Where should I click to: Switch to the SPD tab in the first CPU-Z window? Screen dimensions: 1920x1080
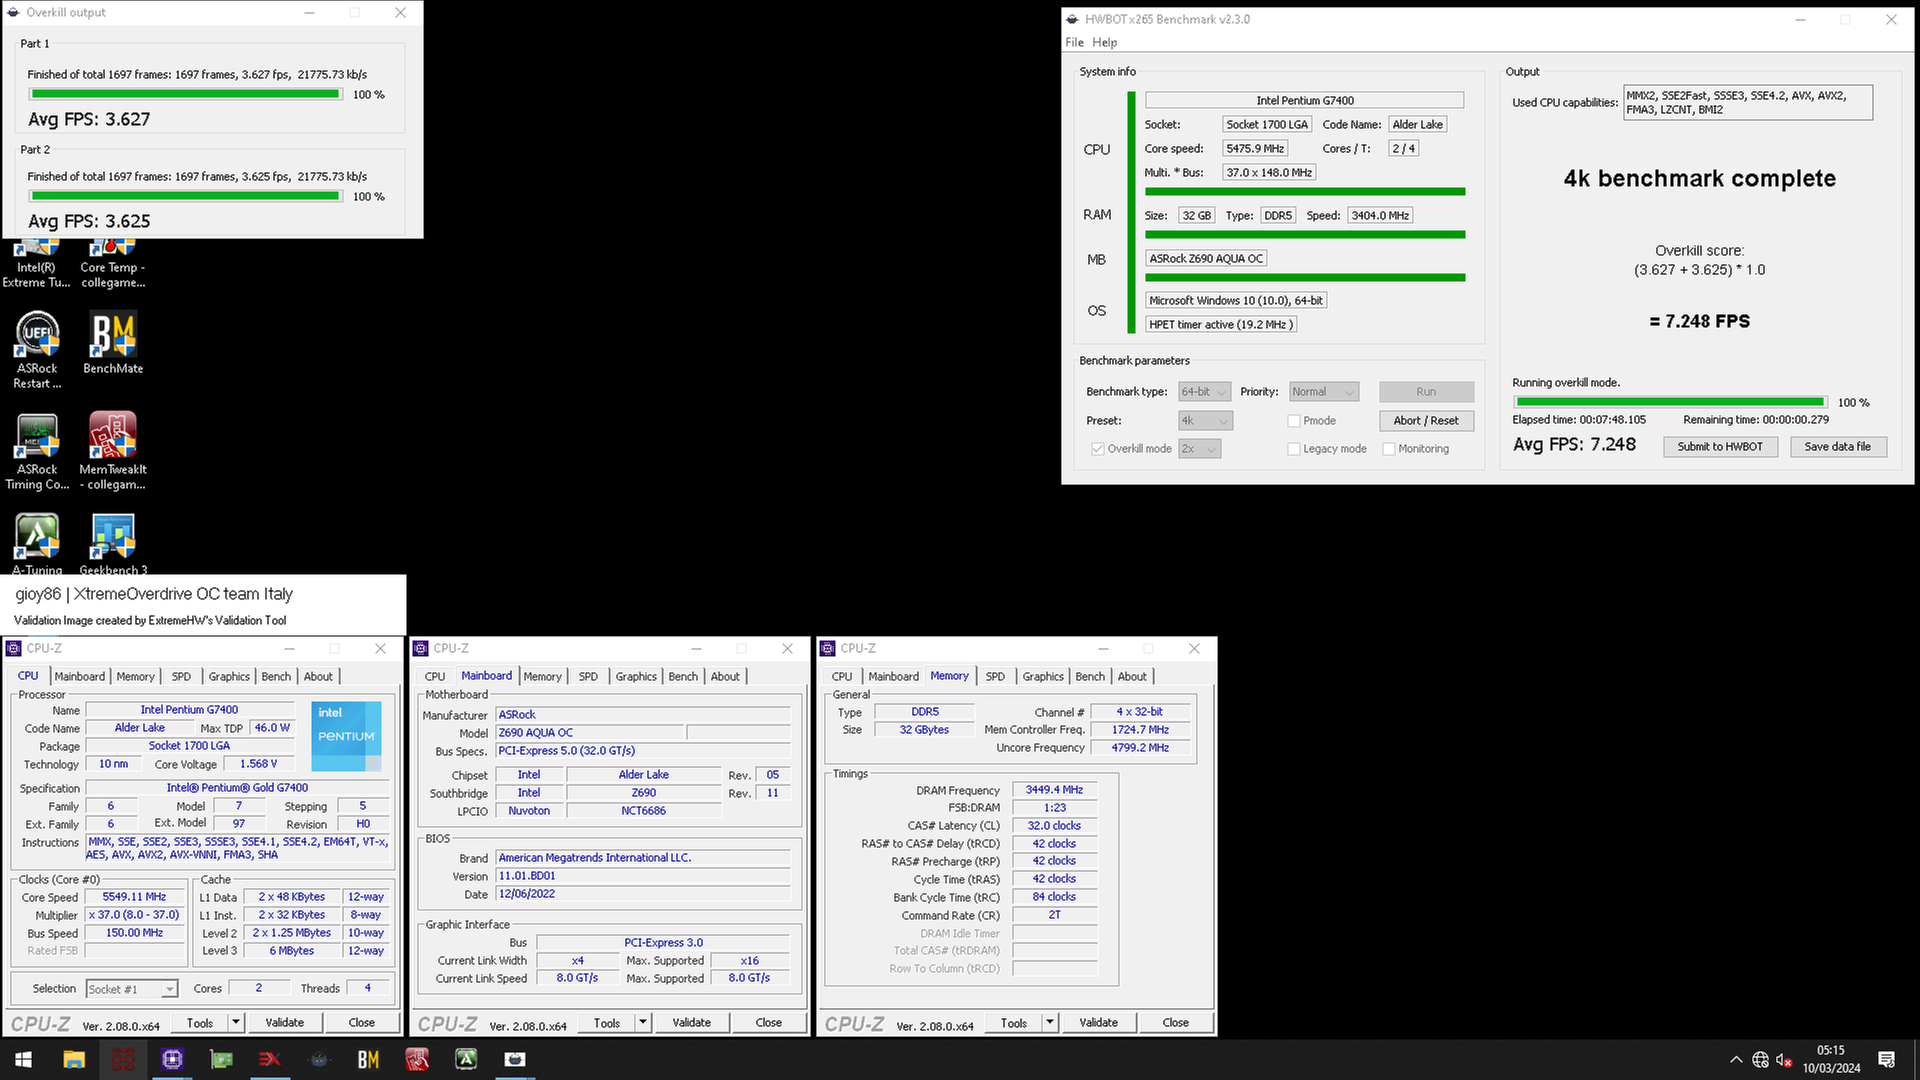181,677
